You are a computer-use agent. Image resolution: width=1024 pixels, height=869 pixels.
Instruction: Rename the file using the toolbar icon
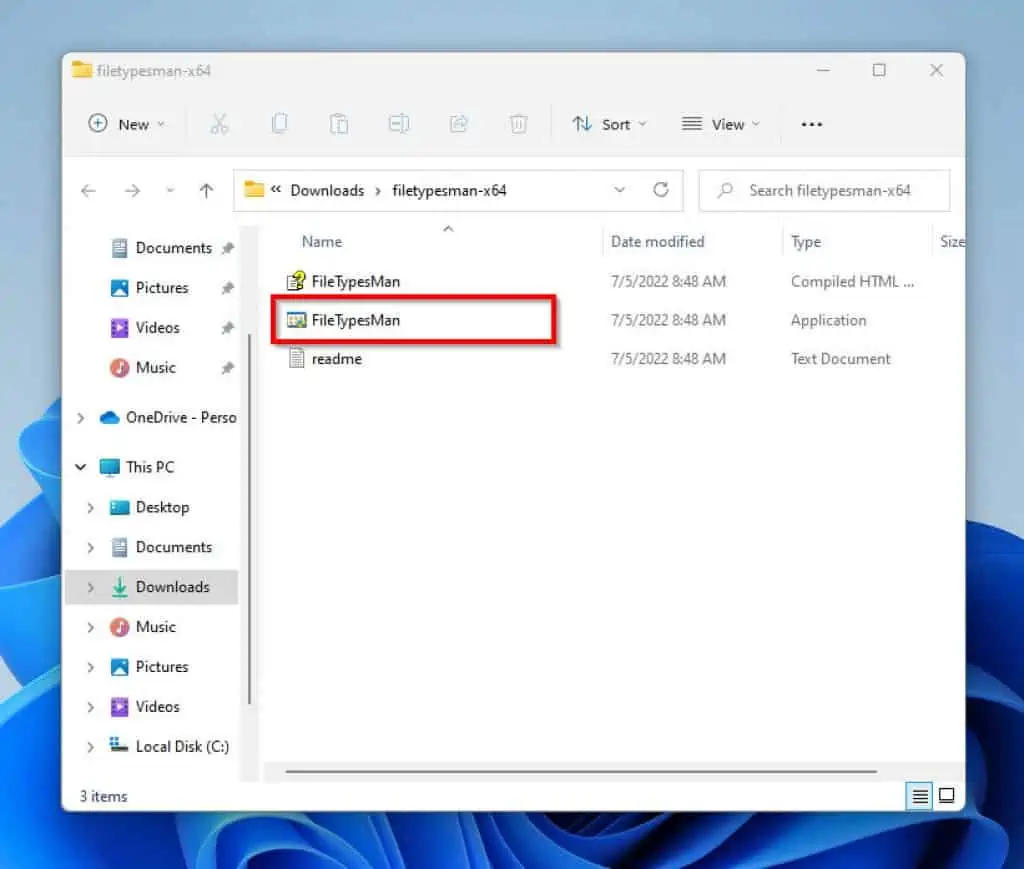pos(399,123)
